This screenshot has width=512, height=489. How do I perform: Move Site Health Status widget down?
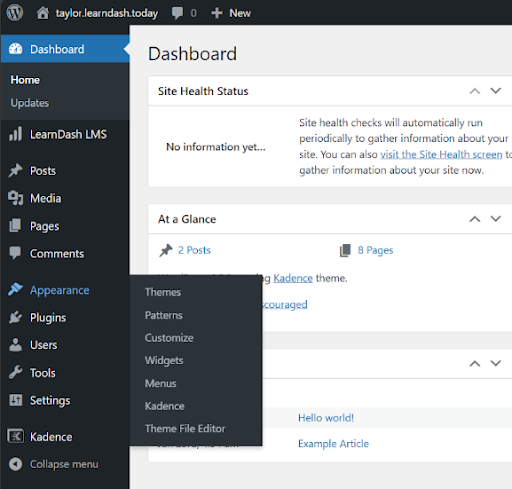[496, 91]
